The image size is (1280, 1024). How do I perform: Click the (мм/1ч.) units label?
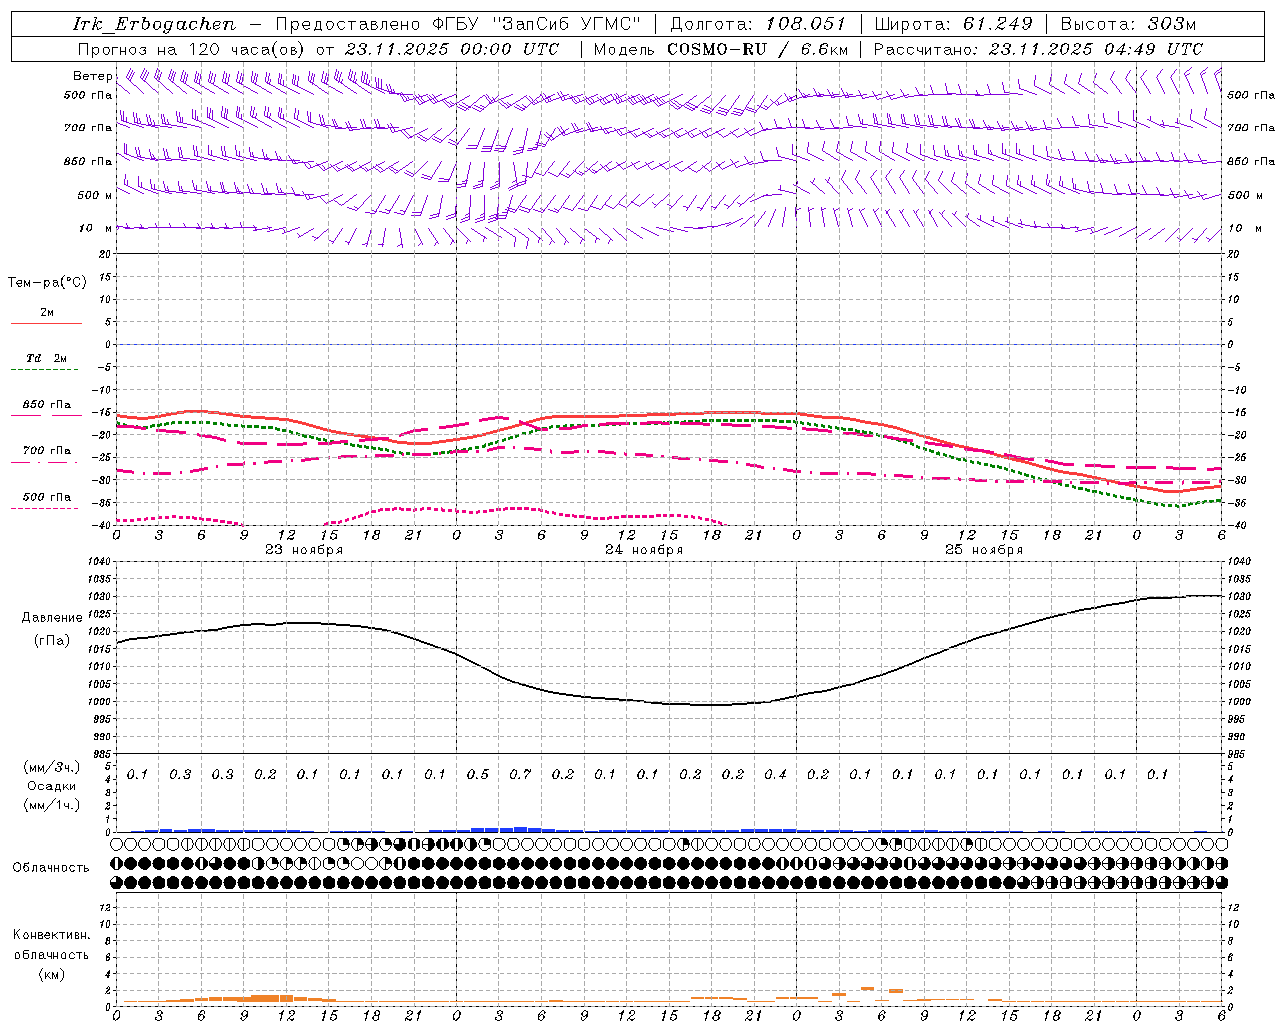(x=52, y=805)
